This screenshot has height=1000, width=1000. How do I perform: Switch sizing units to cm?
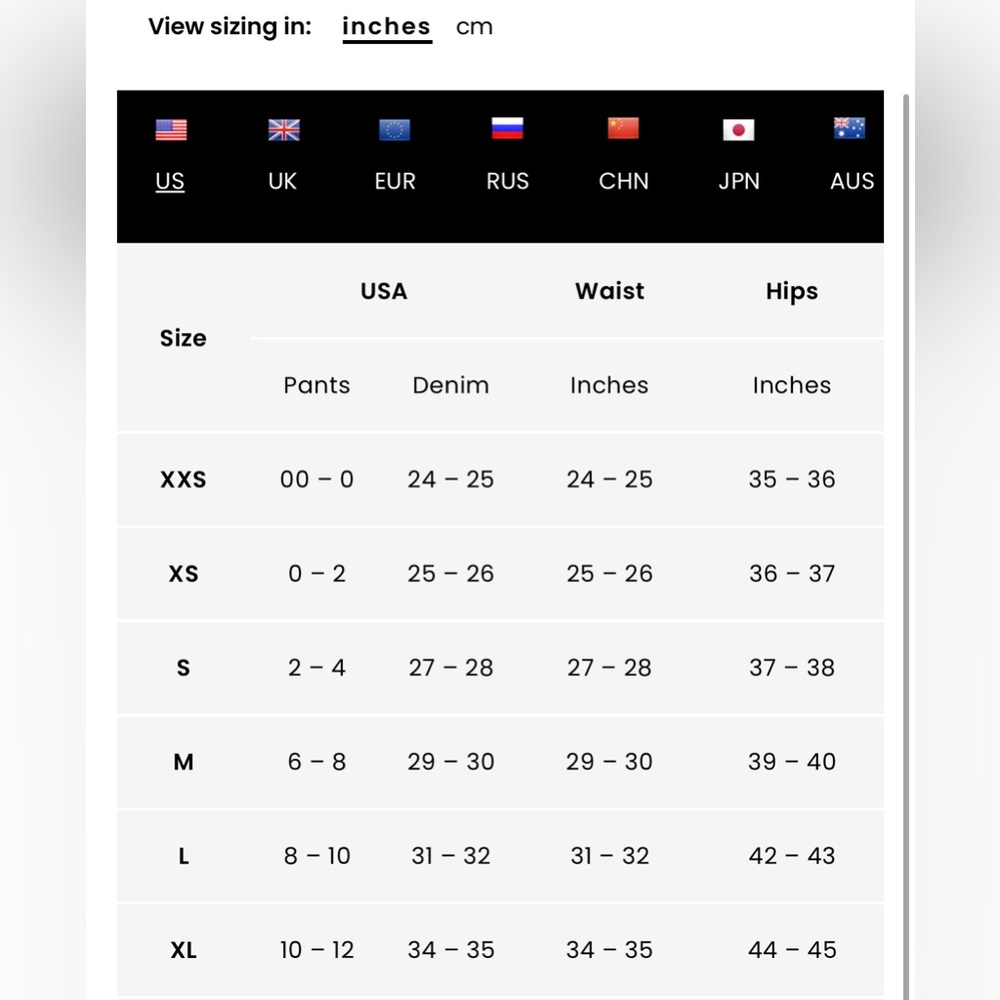474,27
